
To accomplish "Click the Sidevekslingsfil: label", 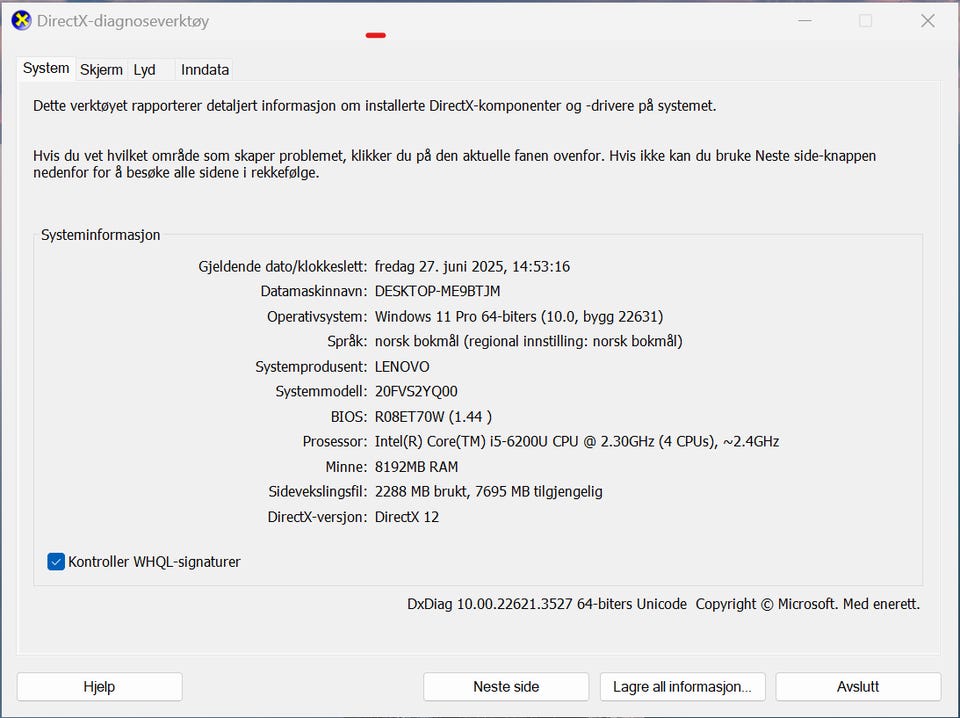I will point(317,492).
